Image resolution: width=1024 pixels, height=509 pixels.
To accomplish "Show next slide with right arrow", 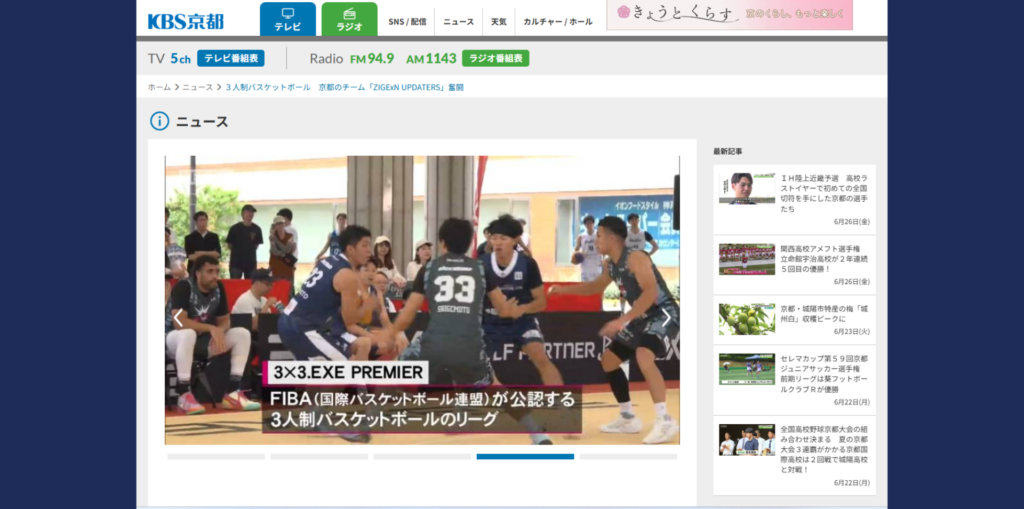I will pyautogui.click(x=665, y=318).
